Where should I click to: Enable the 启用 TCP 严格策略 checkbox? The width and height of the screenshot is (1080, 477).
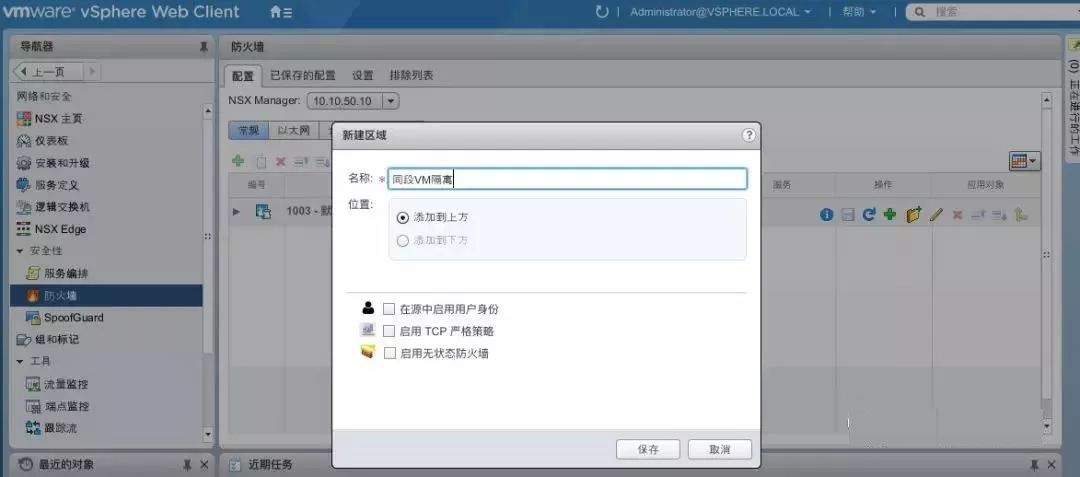pyautogui.click(x=389, y=331)
